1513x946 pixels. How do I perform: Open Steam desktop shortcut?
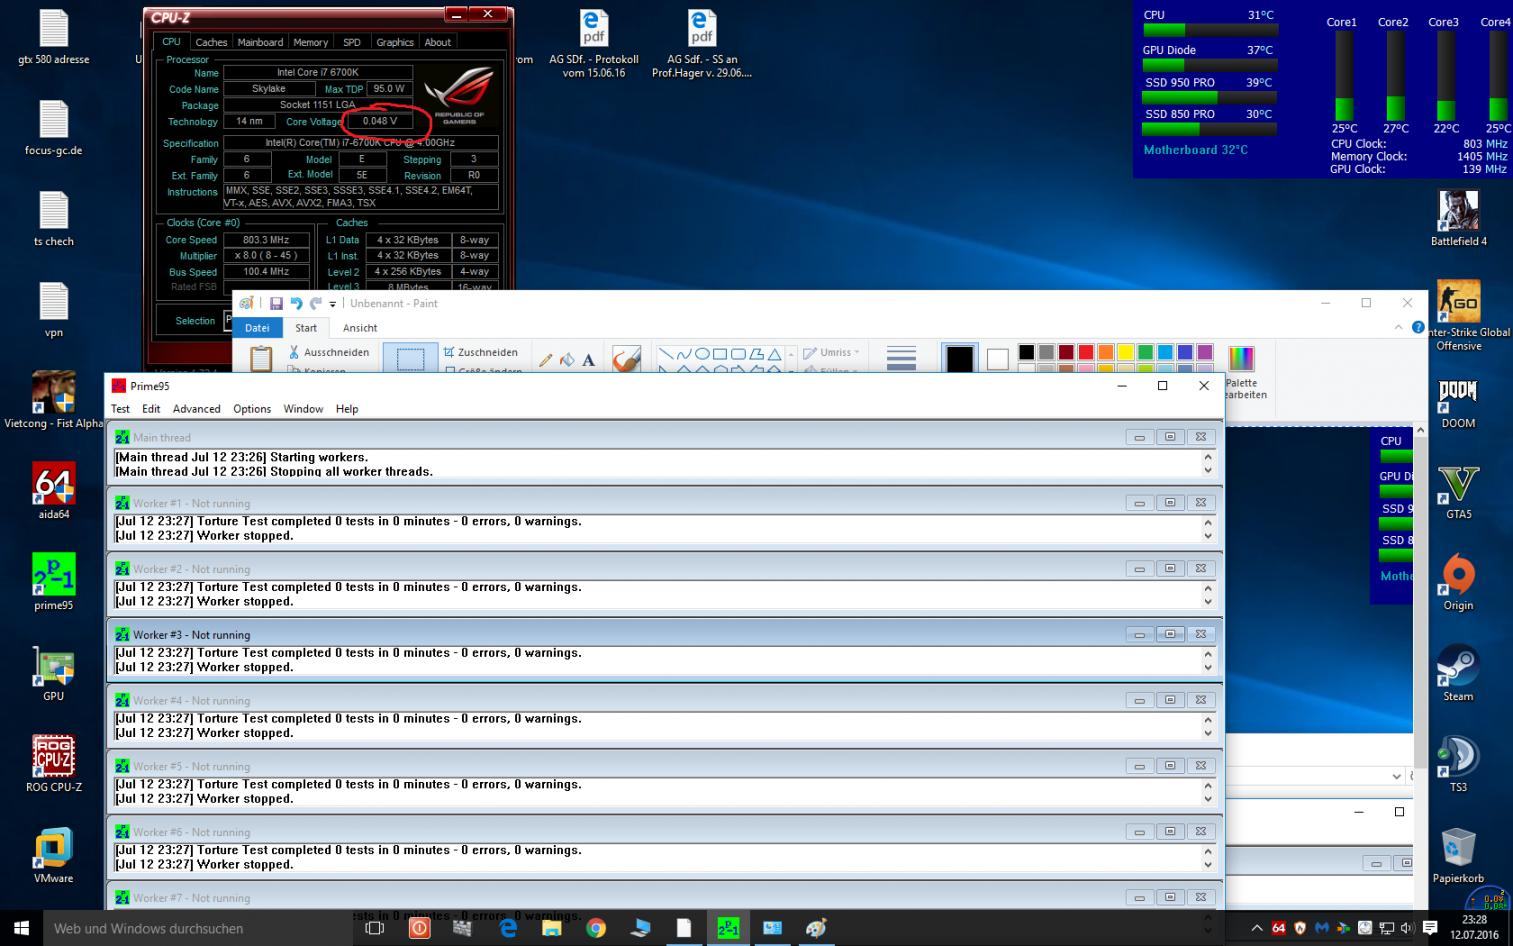click(x=1458, y=673)
